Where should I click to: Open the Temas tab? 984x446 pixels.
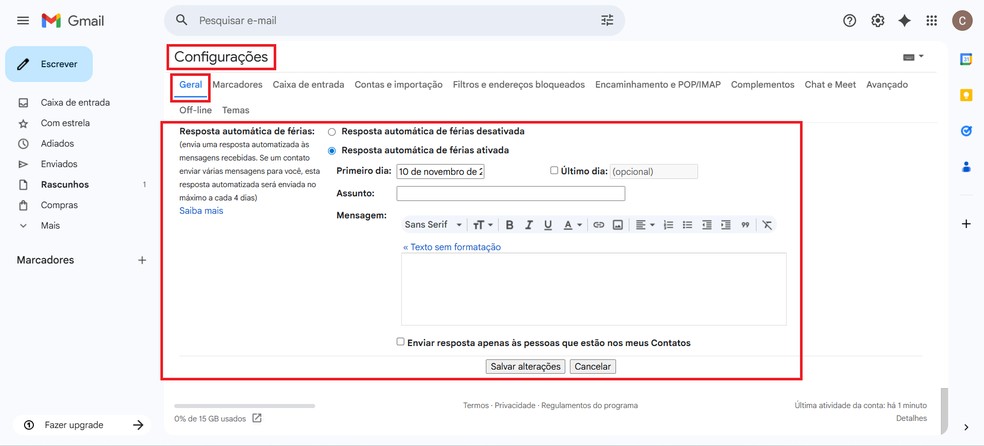(x=235, y=110)
